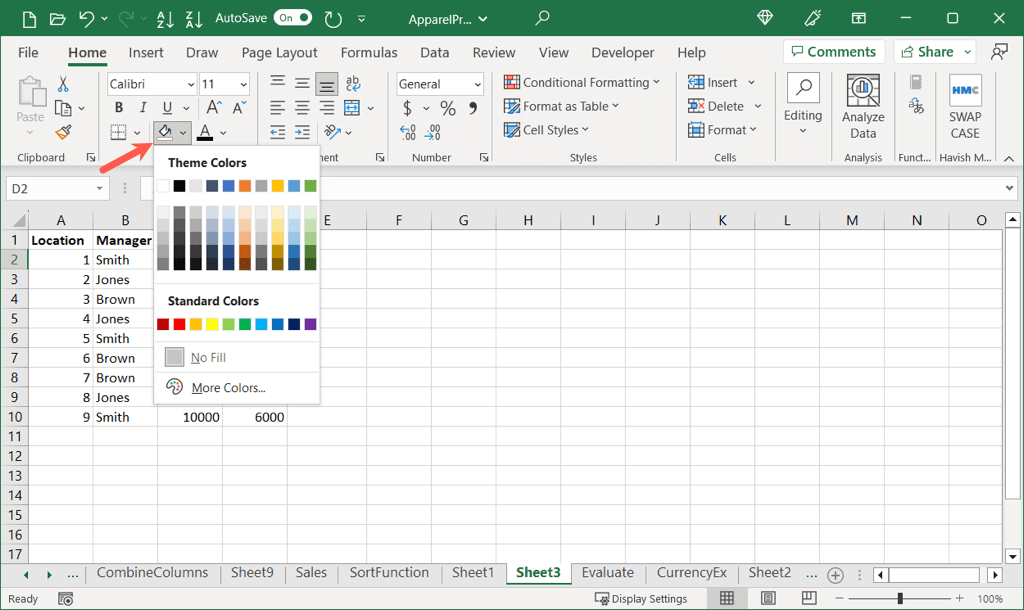Click the Font Color icon
The width and height of the screenshot is (1024, 610).
pos(205,132)
